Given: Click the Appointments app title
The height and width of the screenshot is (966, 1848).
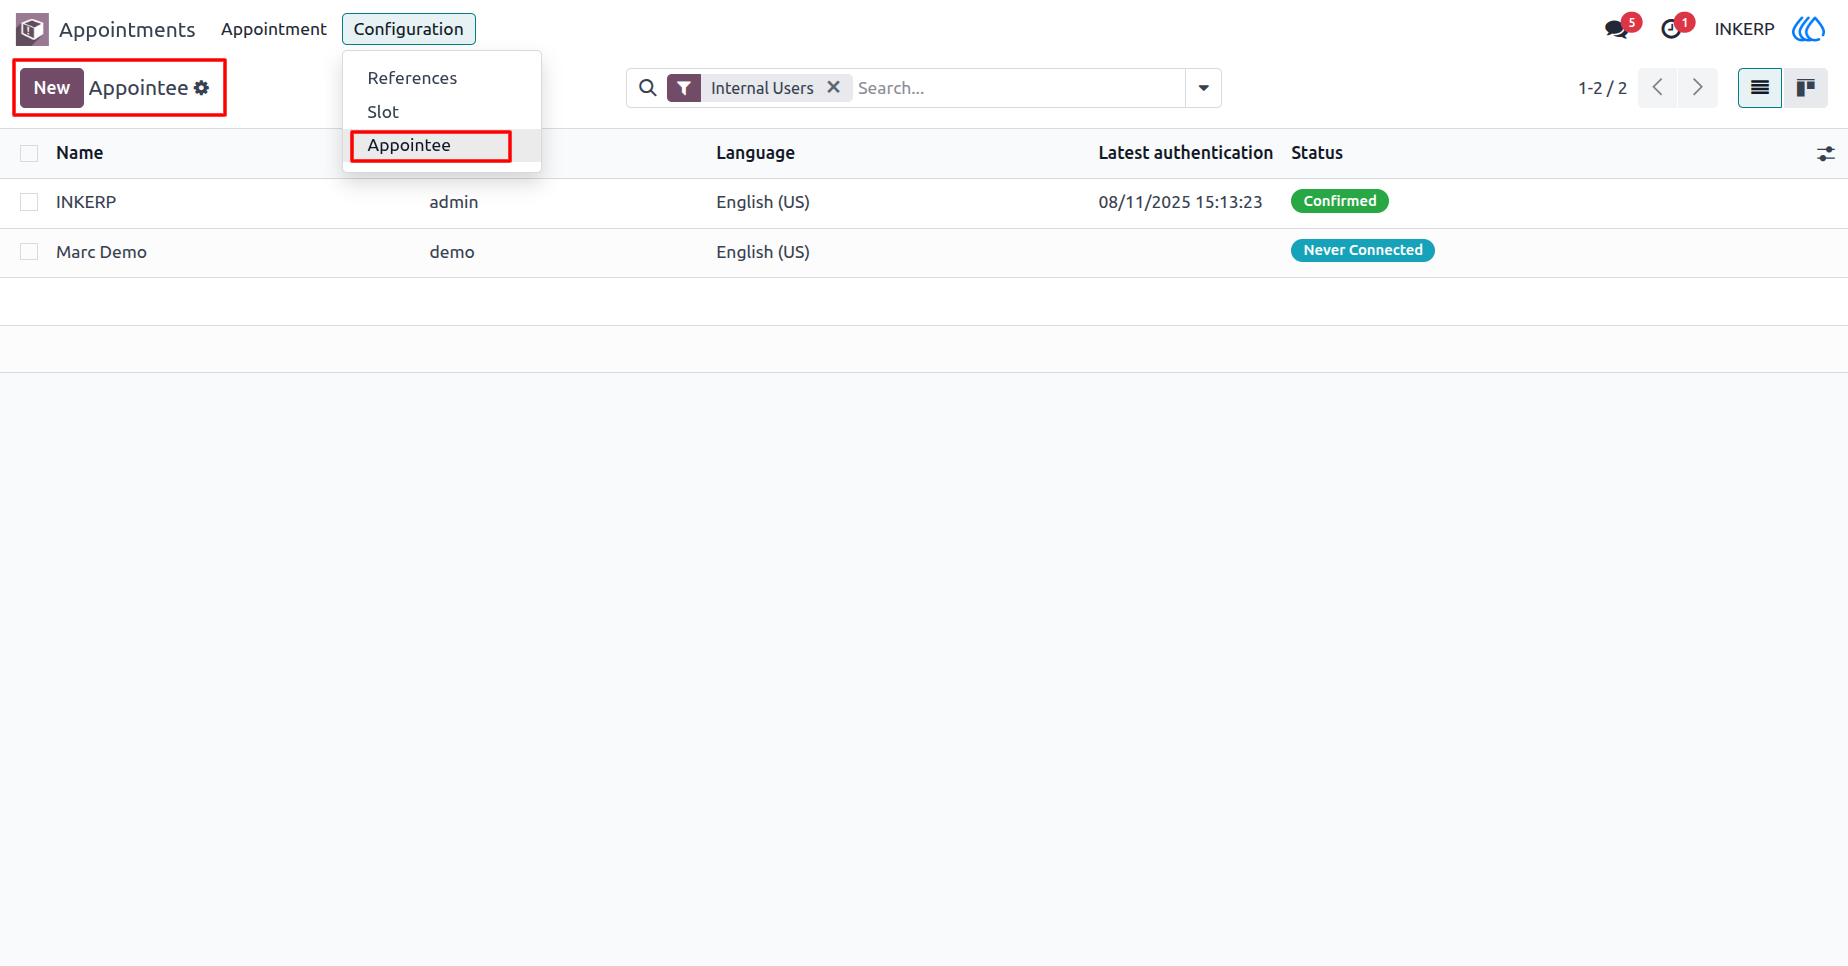Looking at the screenshot, I should click(x=127, y=30).
